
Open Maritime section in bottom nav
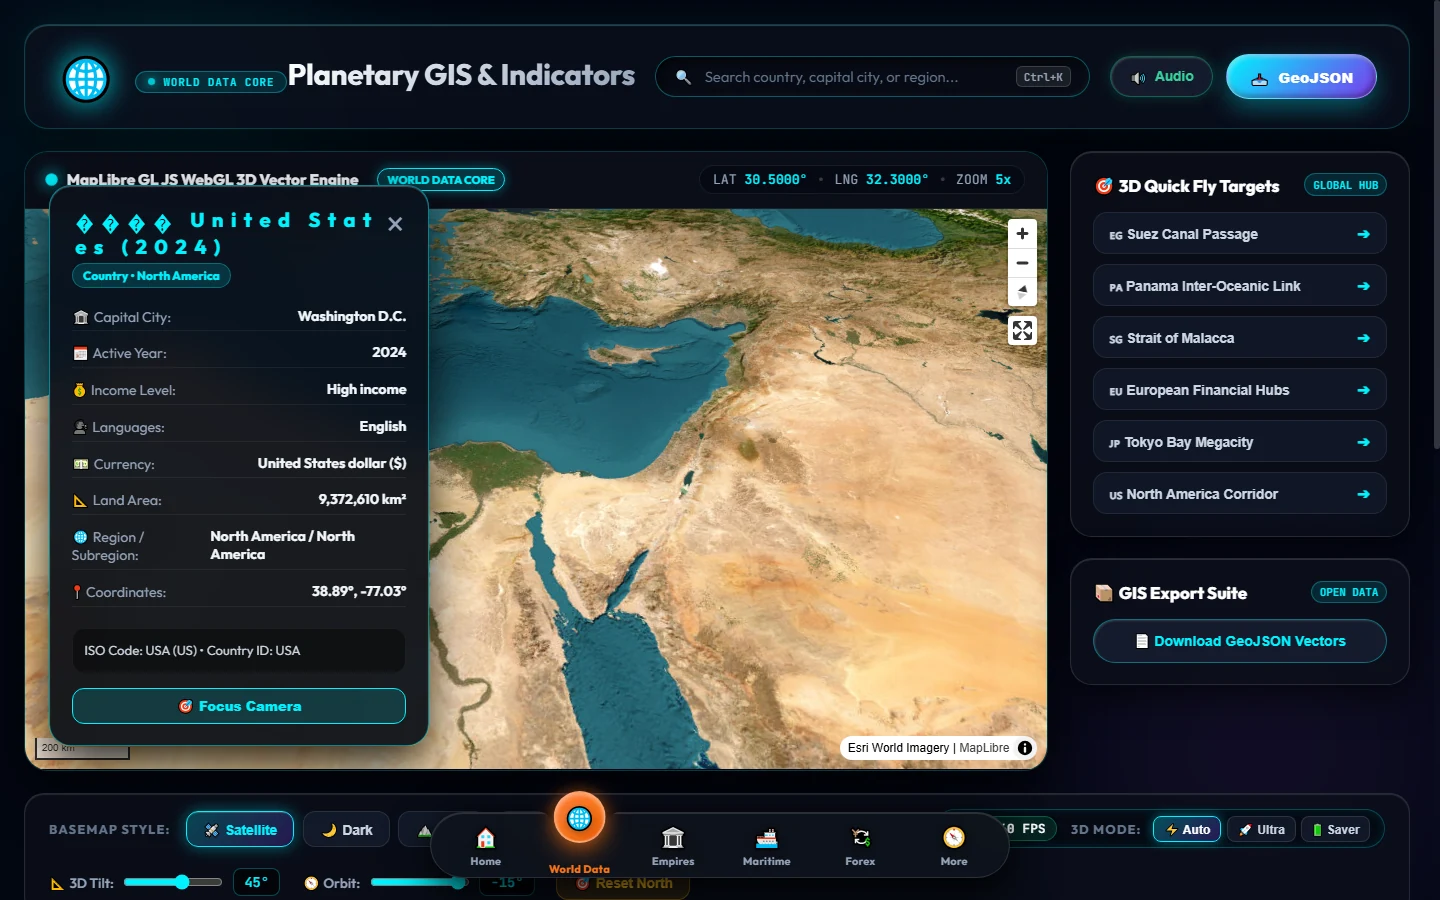click(x=767, y=846)
